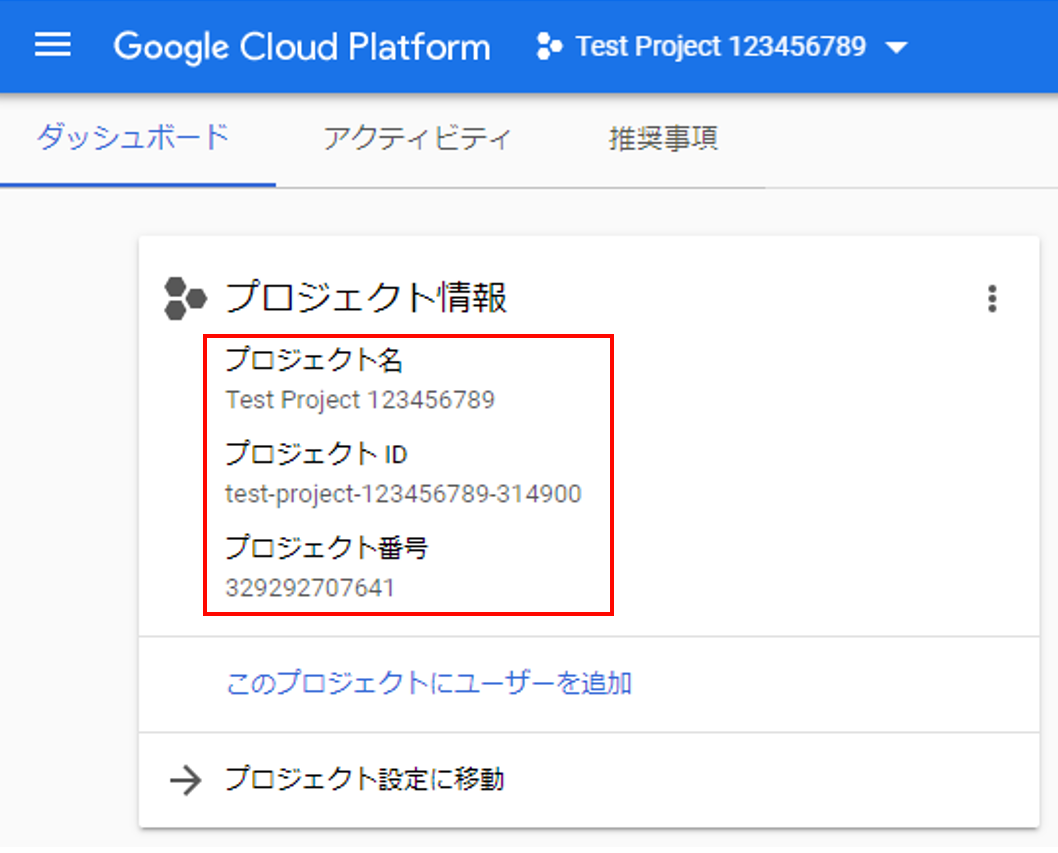Open the hamburger navigation menu
This screenshot has width=1058, height=853.
pyautogui.click(x=52, y=46)
